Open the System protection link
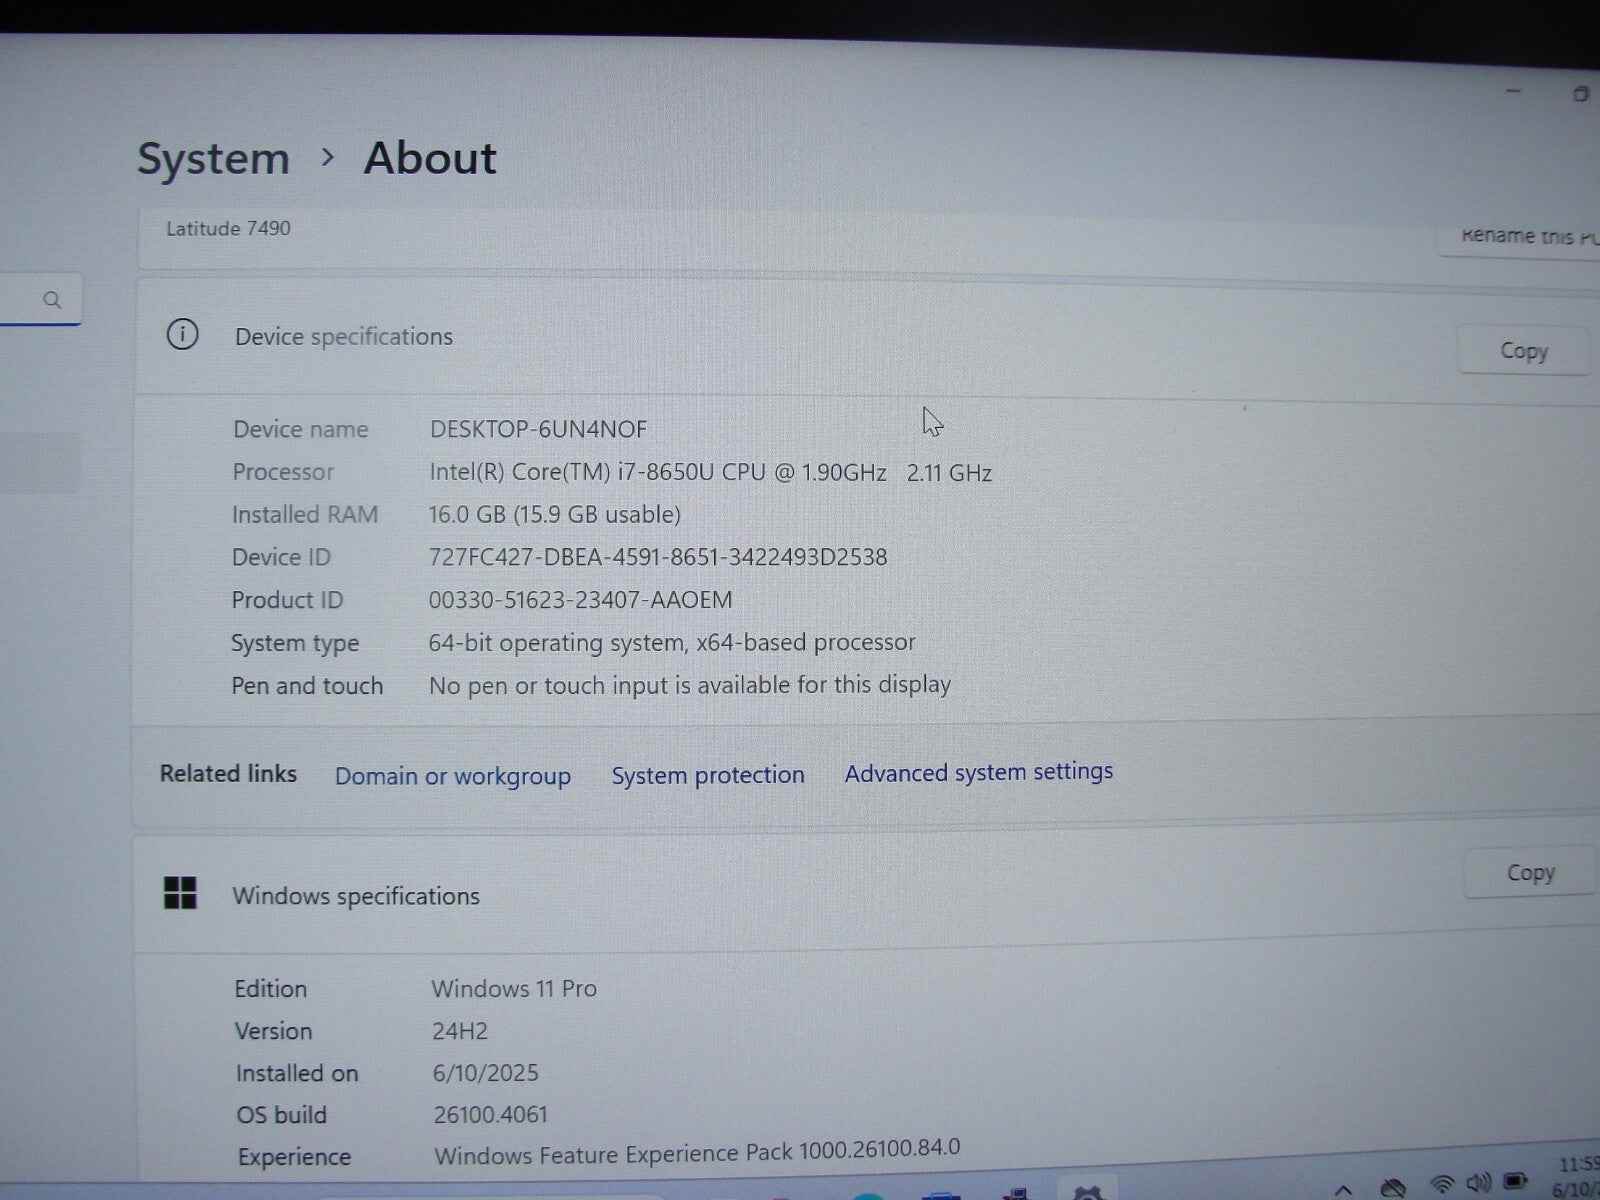Image resolution: width=1600 pixels, height=1200 pixels. pos(708,775)
